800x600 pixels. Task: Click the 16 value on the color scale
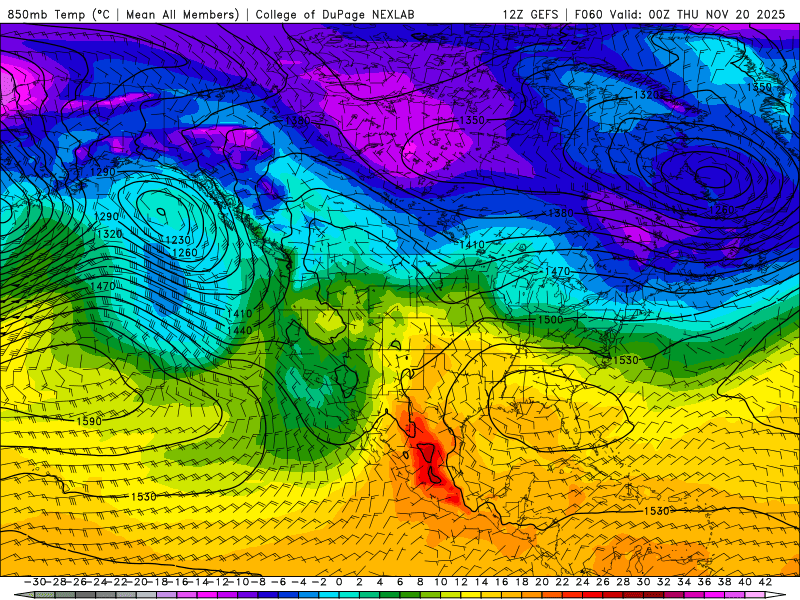click(502, 582)
